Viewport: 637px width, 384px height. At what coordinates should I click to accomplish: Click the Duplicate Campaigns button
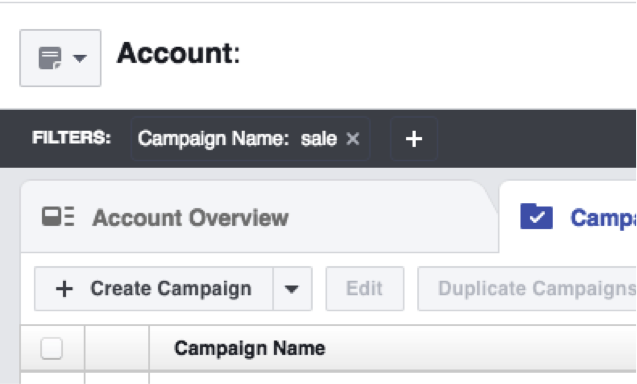pos(527,289)
